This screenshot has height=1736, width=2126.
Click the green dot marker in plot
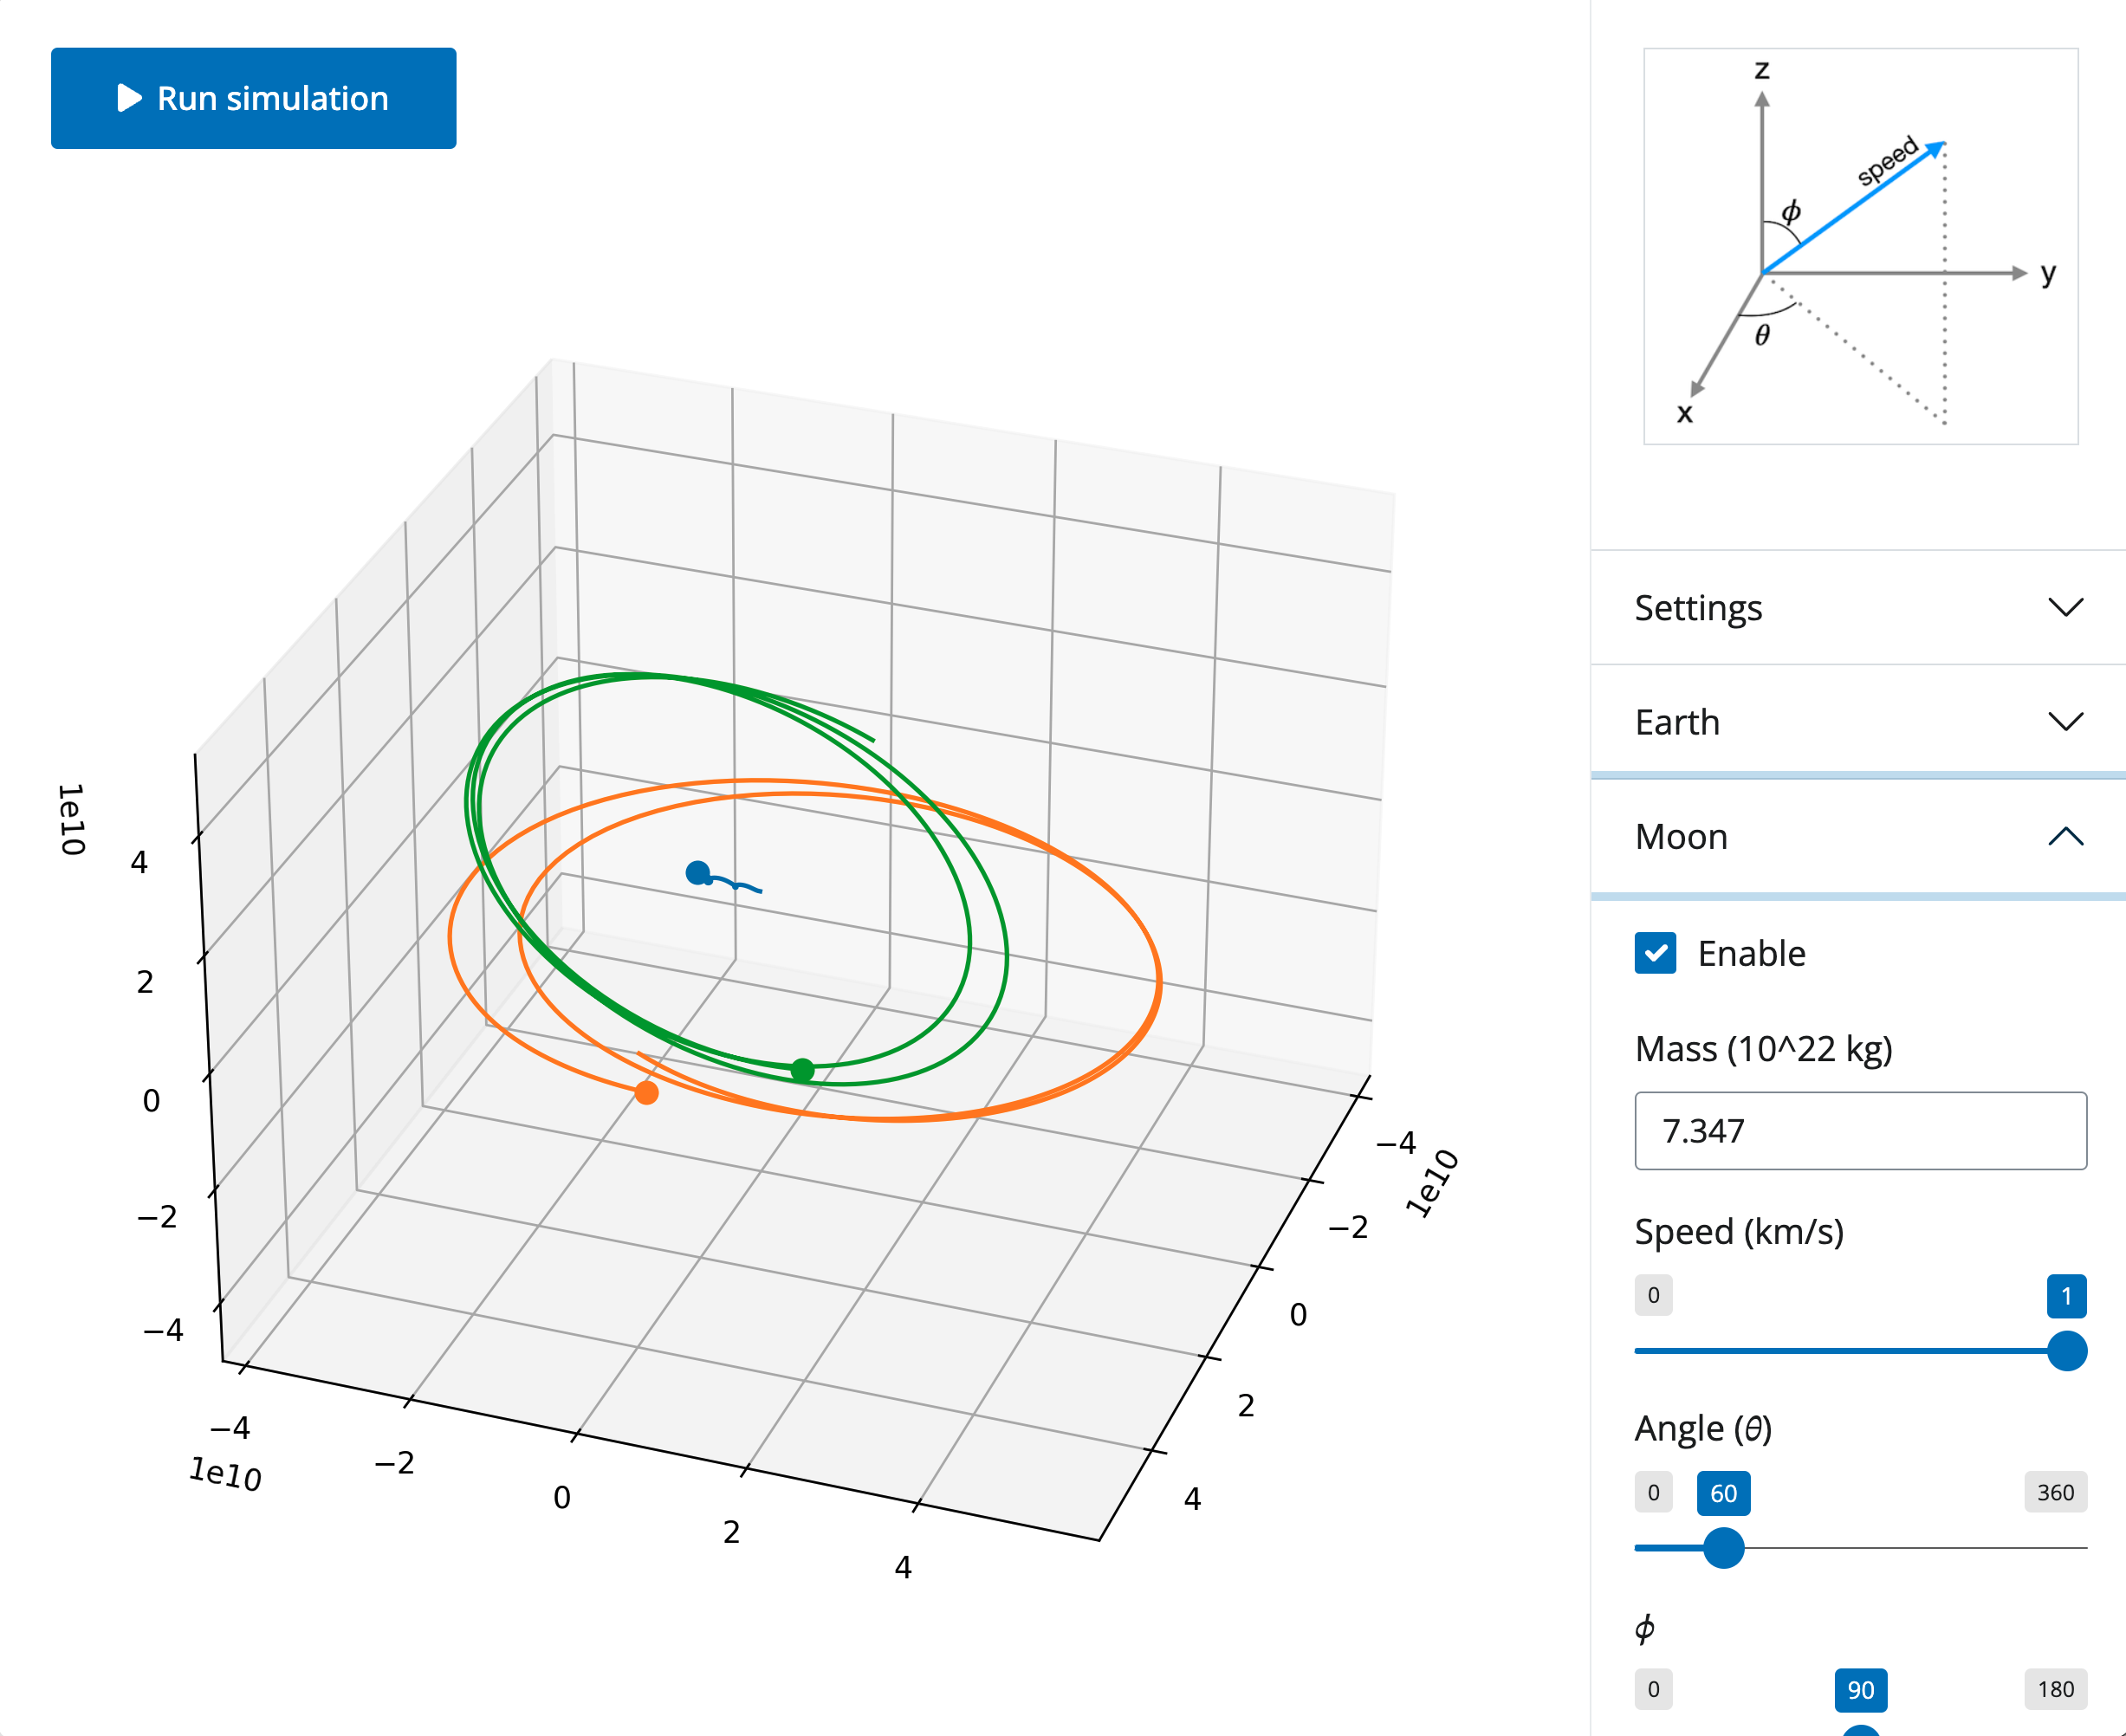(x=802, y=1070)
